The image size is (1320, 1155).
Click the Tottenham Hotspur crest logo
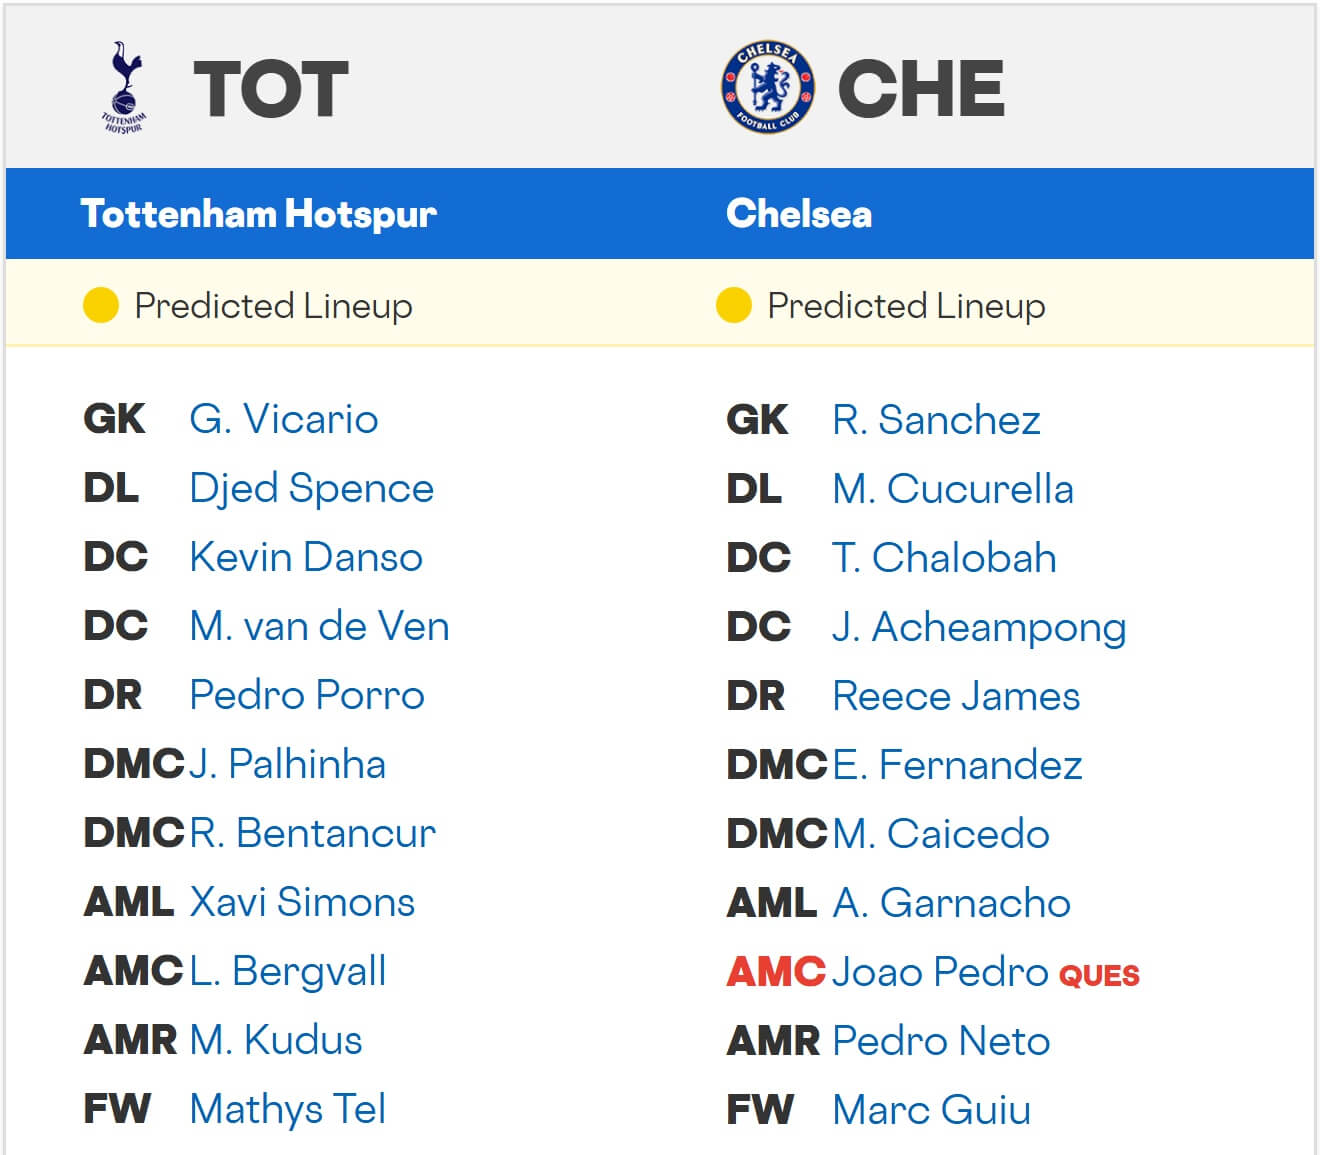coord(124,88)
